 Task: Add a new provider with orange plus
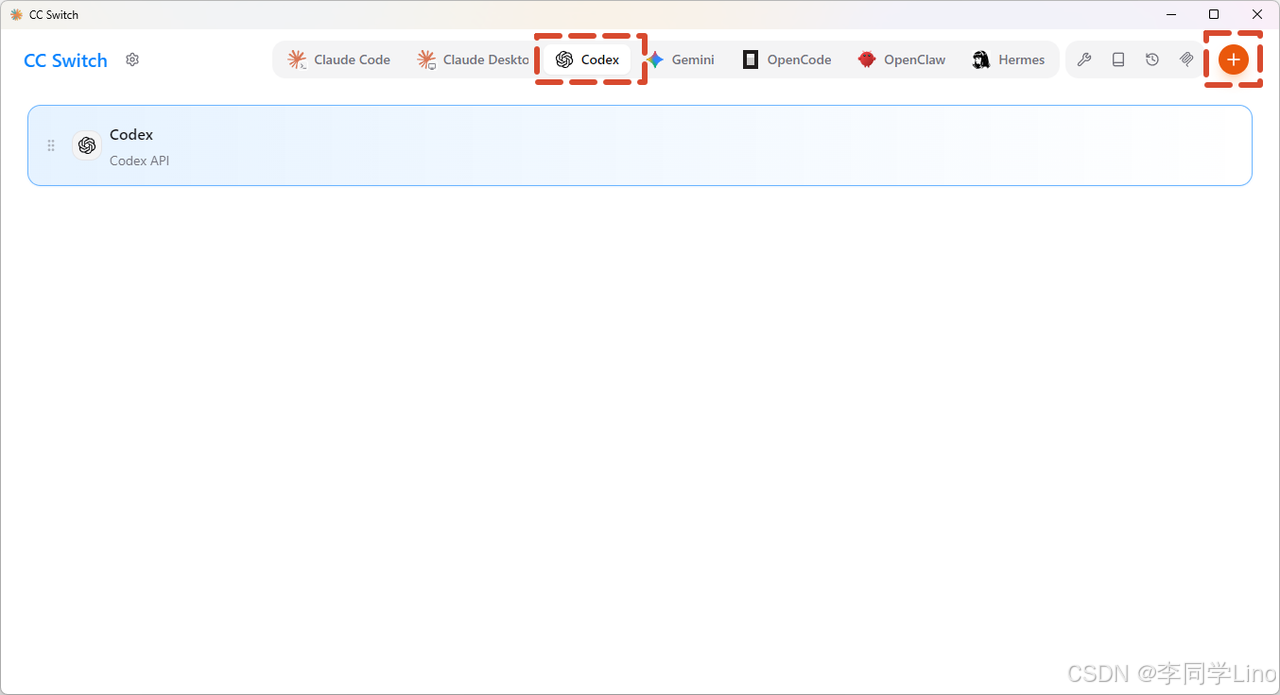coord(1234,60)
